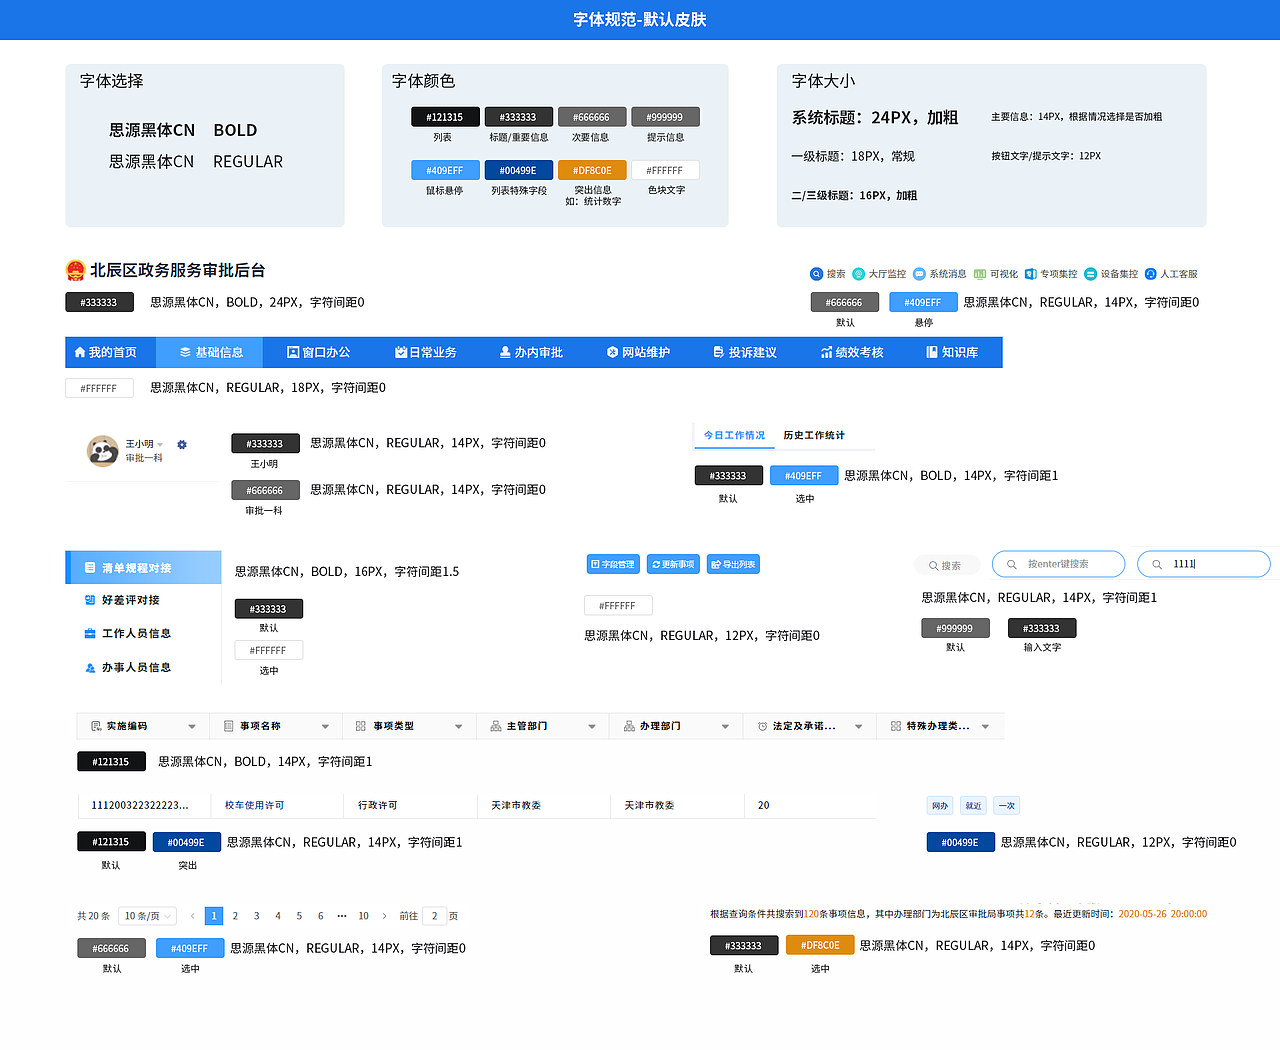Select 基础信息 in the navigation bar

(x=211, y=352)
